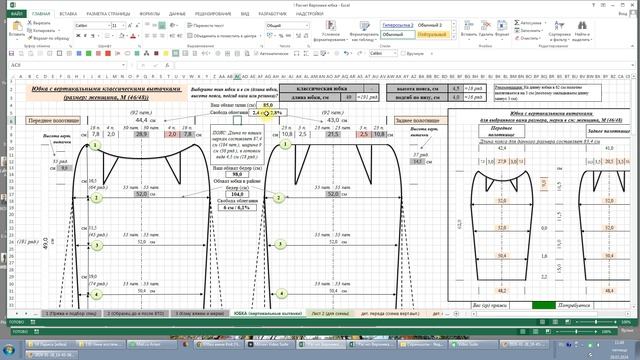Image resolution: width=640 pixels, height=360 pixels.
Task: Click the waist measurement cell 85,0
Action: point(268,106)
